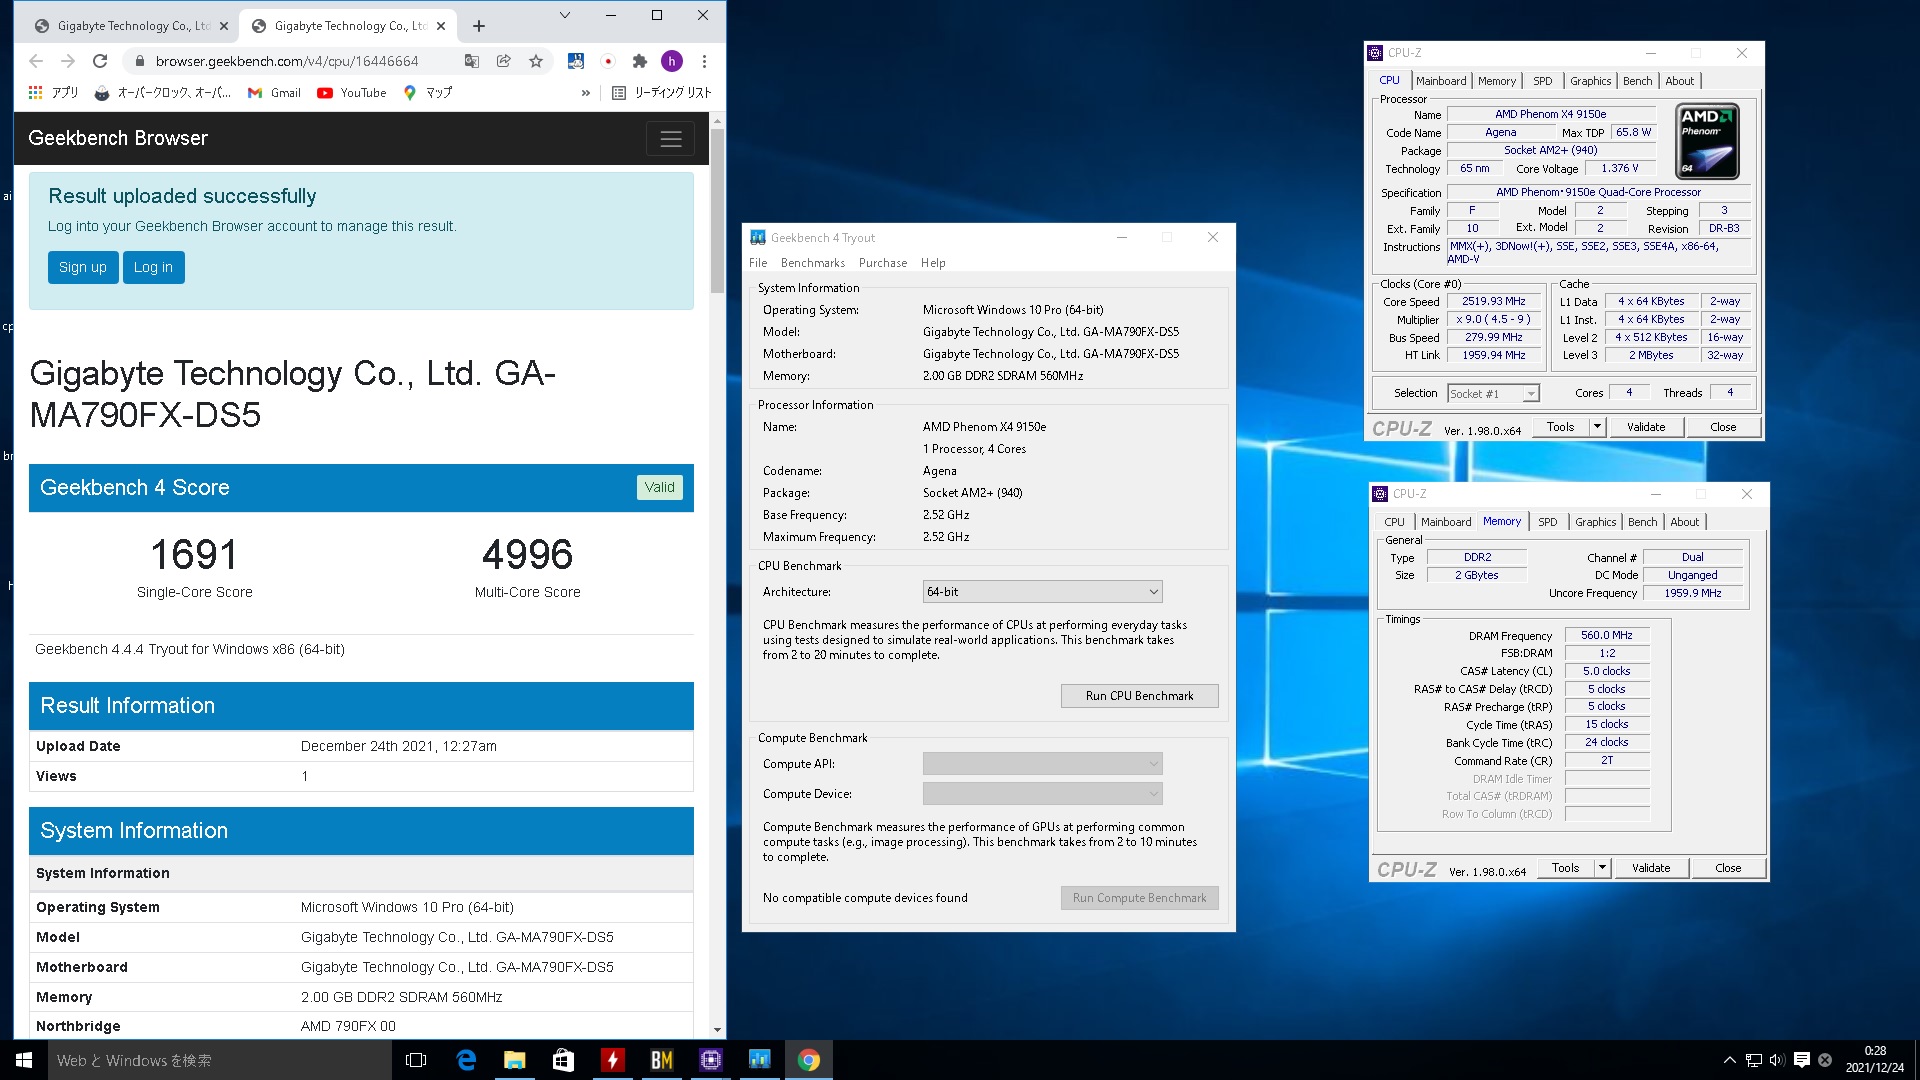Viewport: 1920px width, 1080px height.
Task: Open Task View on the taskbar
Action: pyautogui.click(x=416, y=1060)
